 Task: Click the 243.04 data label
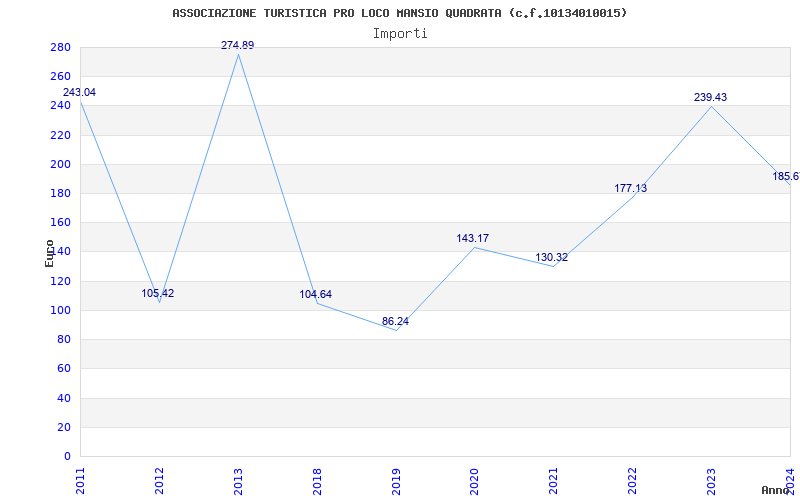(79, 92)
